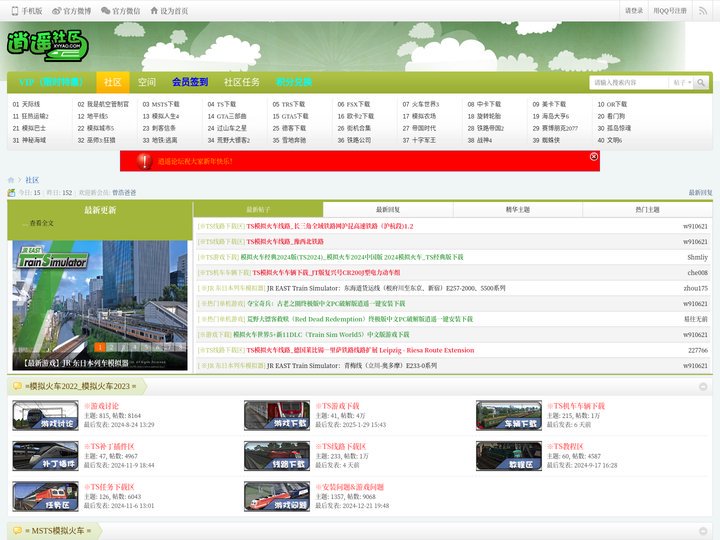Click the 逍遥社区 site logo

click(48, 46)
